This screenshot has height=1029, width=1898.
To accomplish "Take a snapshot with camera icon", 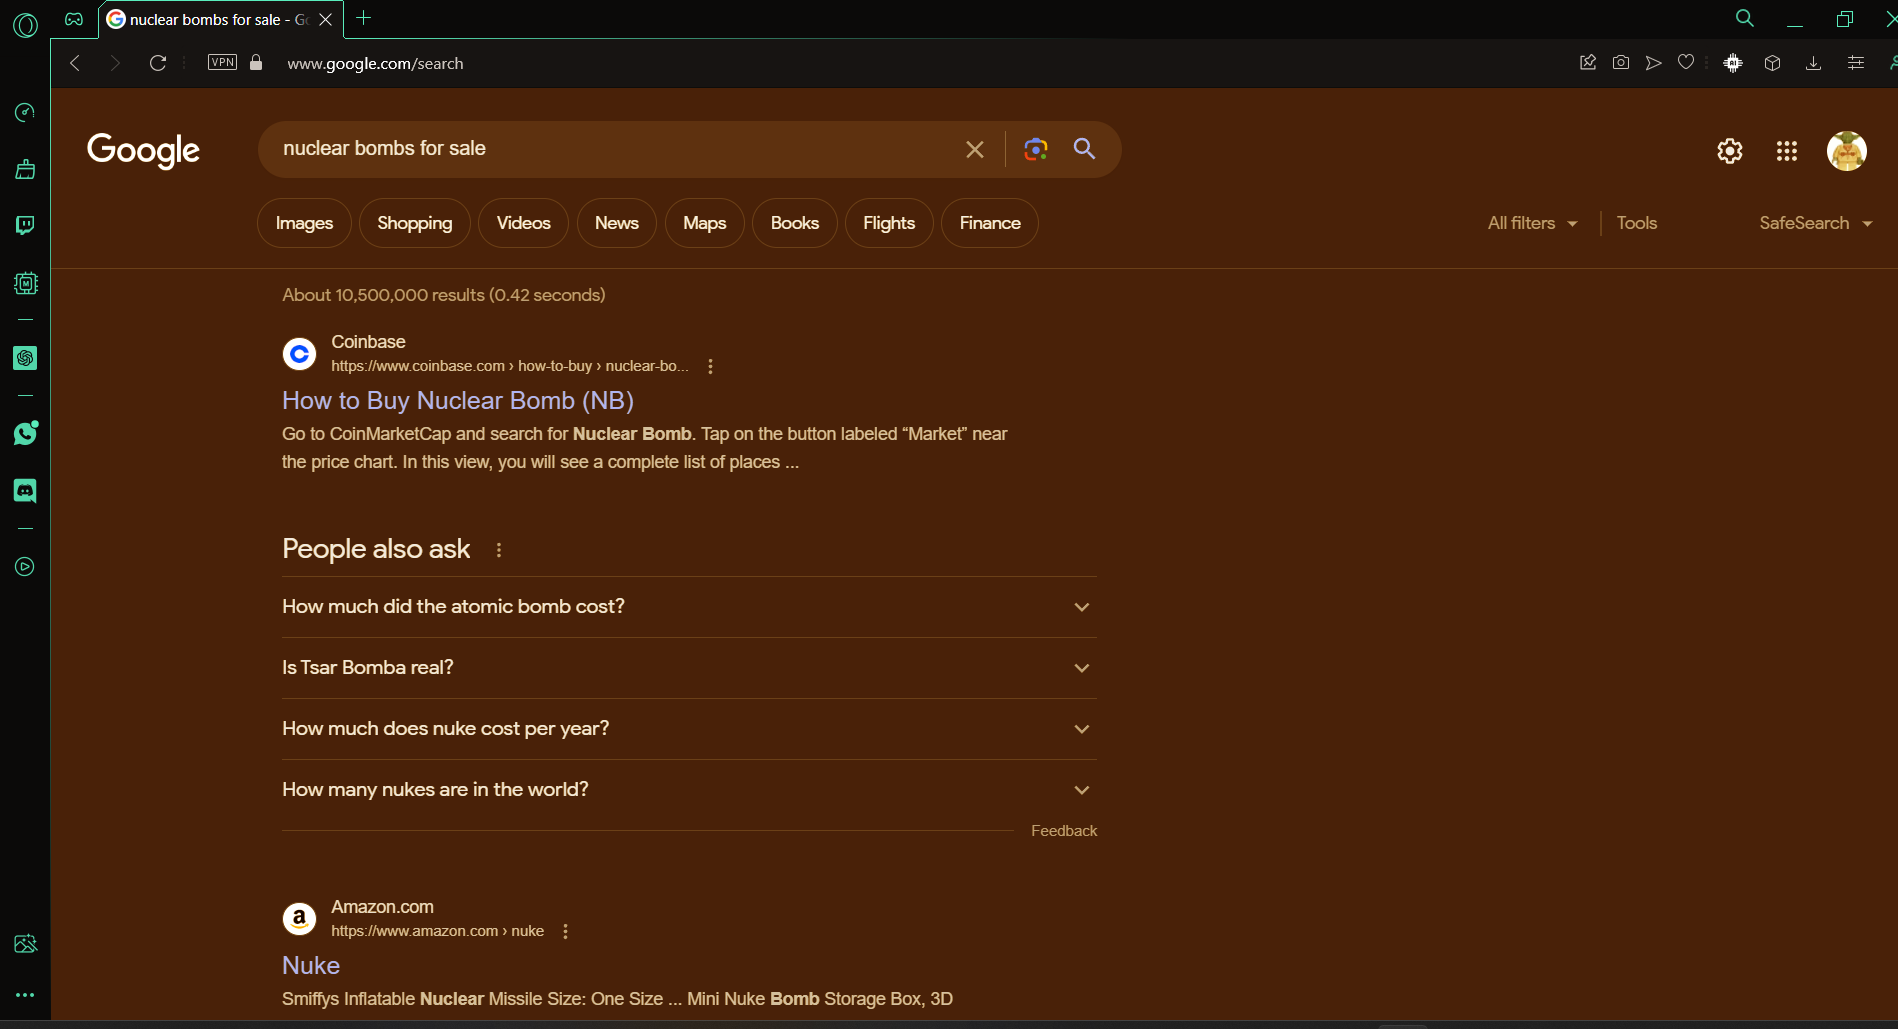I will tap(1621, 62).
